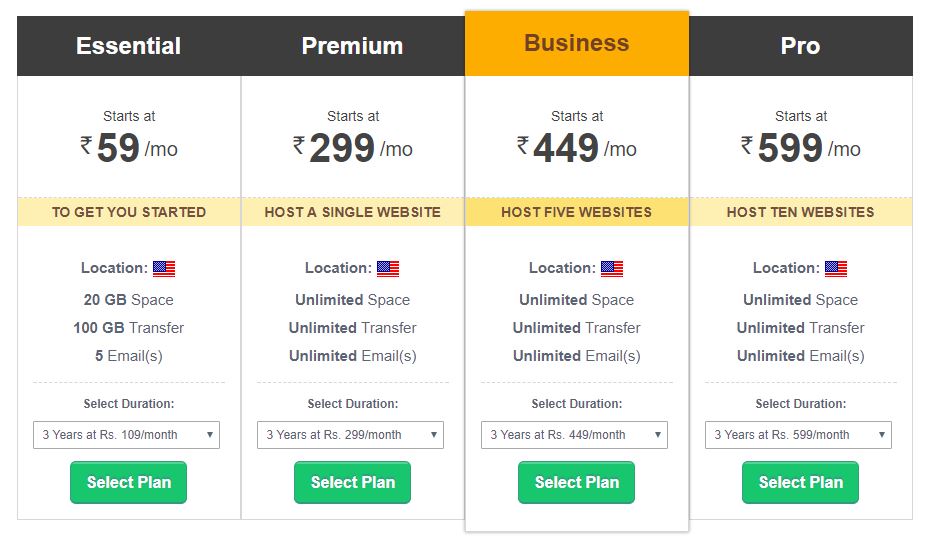The width and height of the screenshot is (927, 539).
Task: Click Select Plan for the Pro tier
Action: click(x=800, y=482)
